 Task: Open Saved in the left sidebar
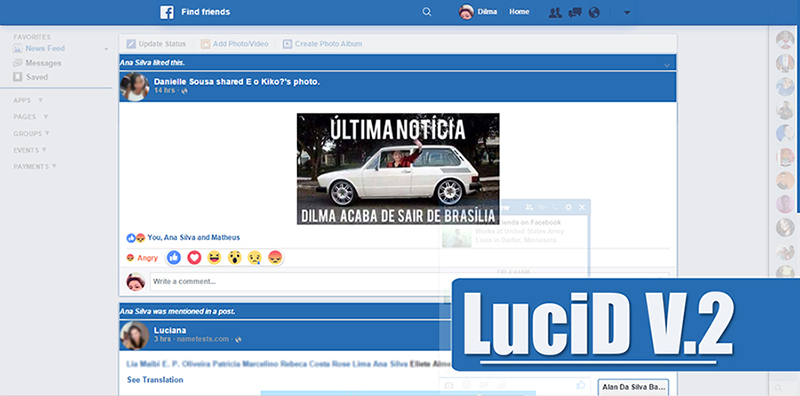[x=30, y=77]
